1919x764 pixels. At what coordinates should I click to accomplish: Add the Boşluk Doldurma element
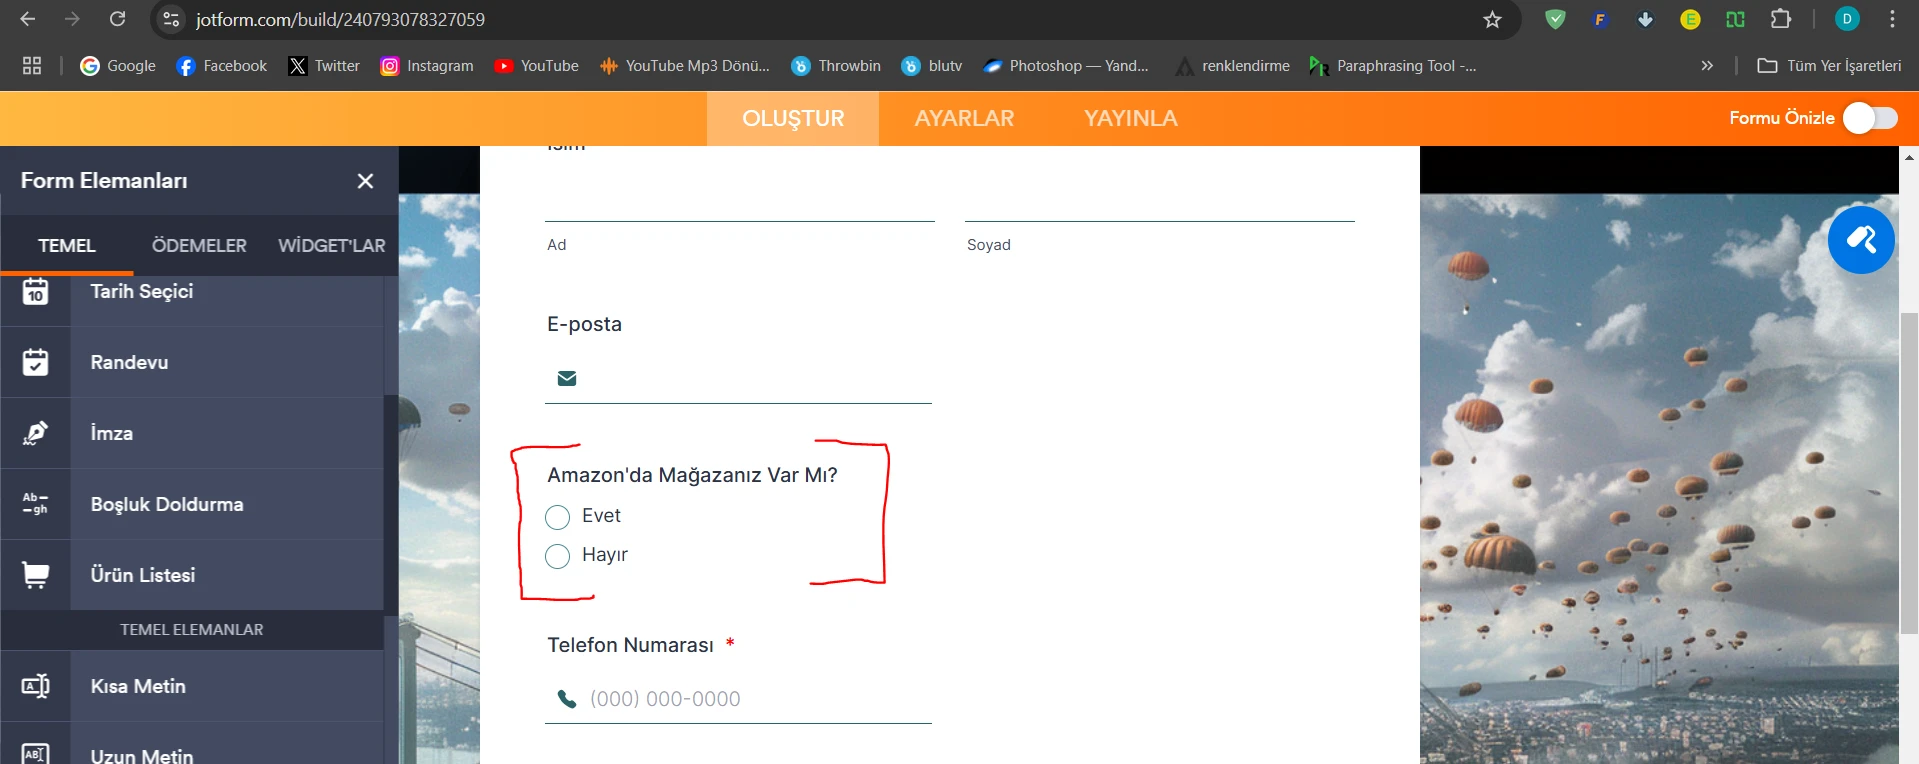(x=192, y=504)
